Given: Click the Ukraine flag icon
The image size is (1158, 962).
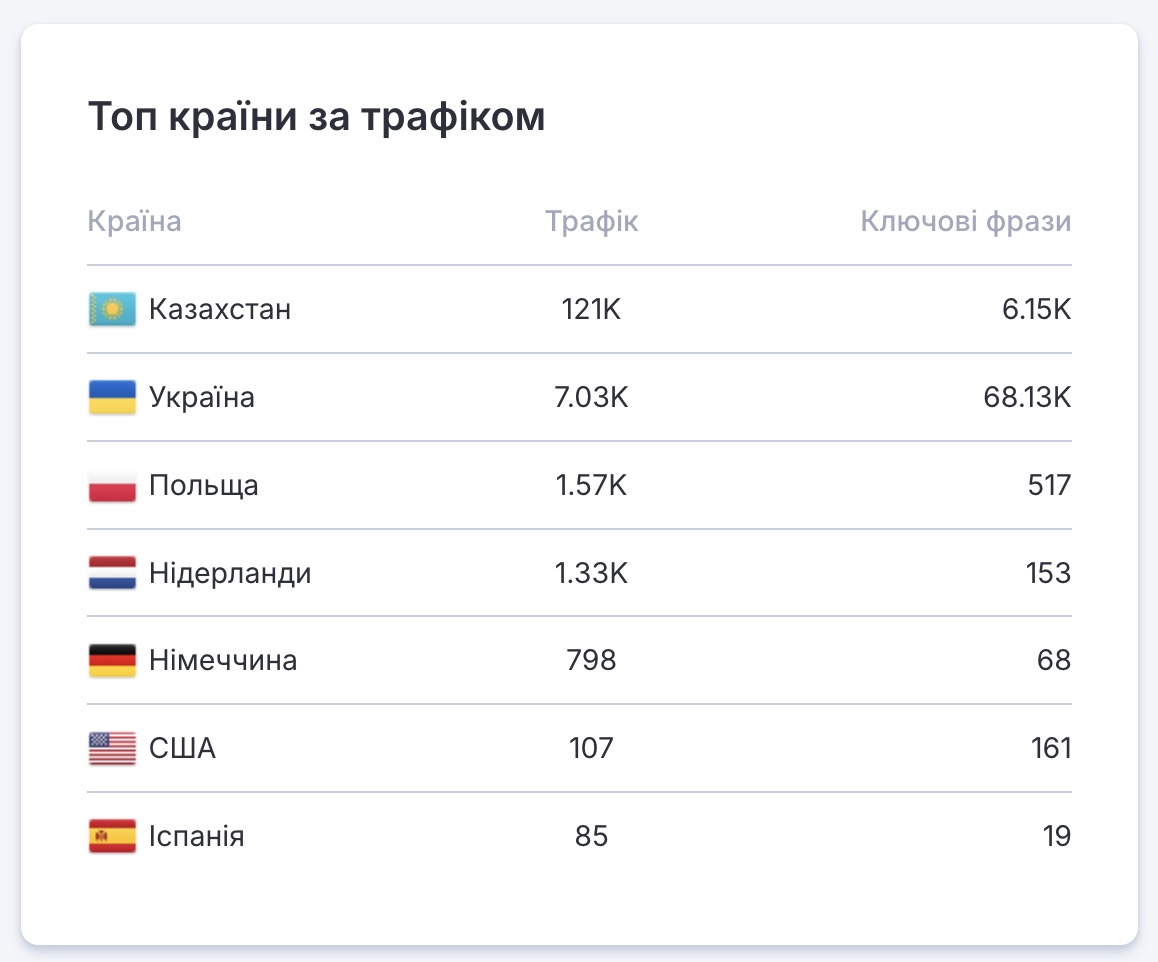Looking at the screenshot, I should (112, 398).
